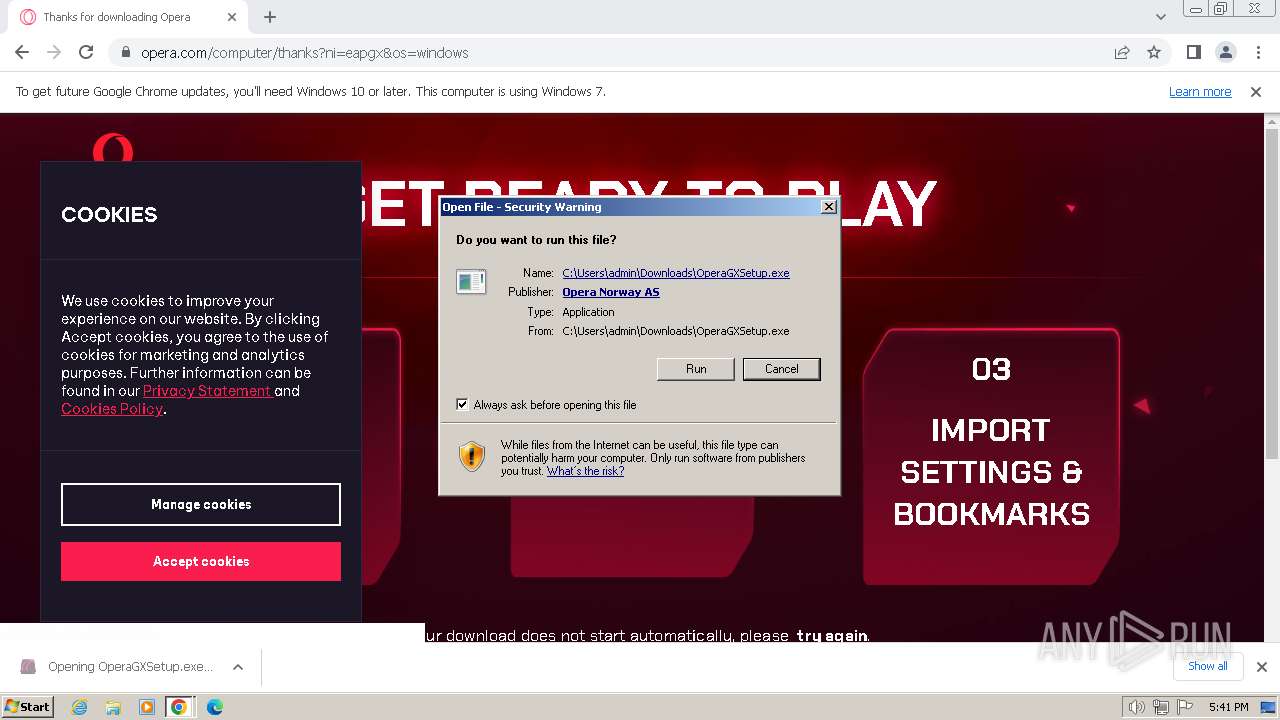Open a new browser tab
The height and width of the screenshot is (720, 1280).
coord(270,17)
